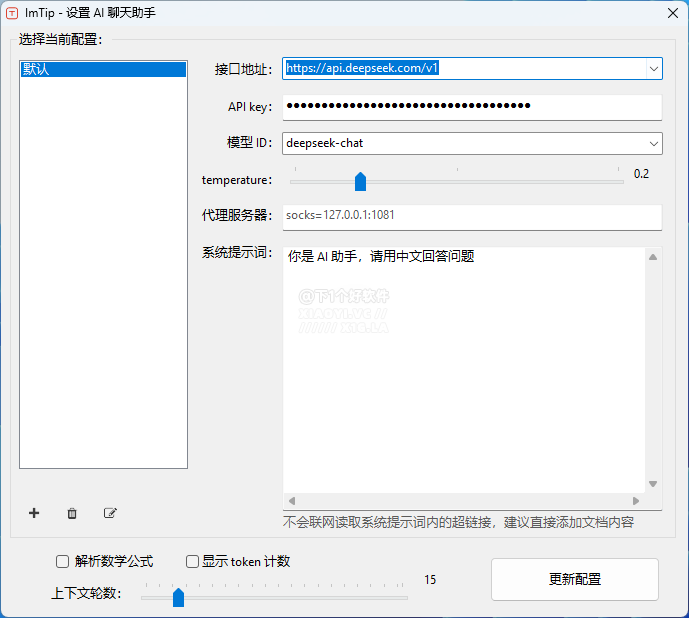Expand the 接口地址 dropdown arrow
Image resolution: width=689 pixels, height=618 pixels.
(653, 69)
